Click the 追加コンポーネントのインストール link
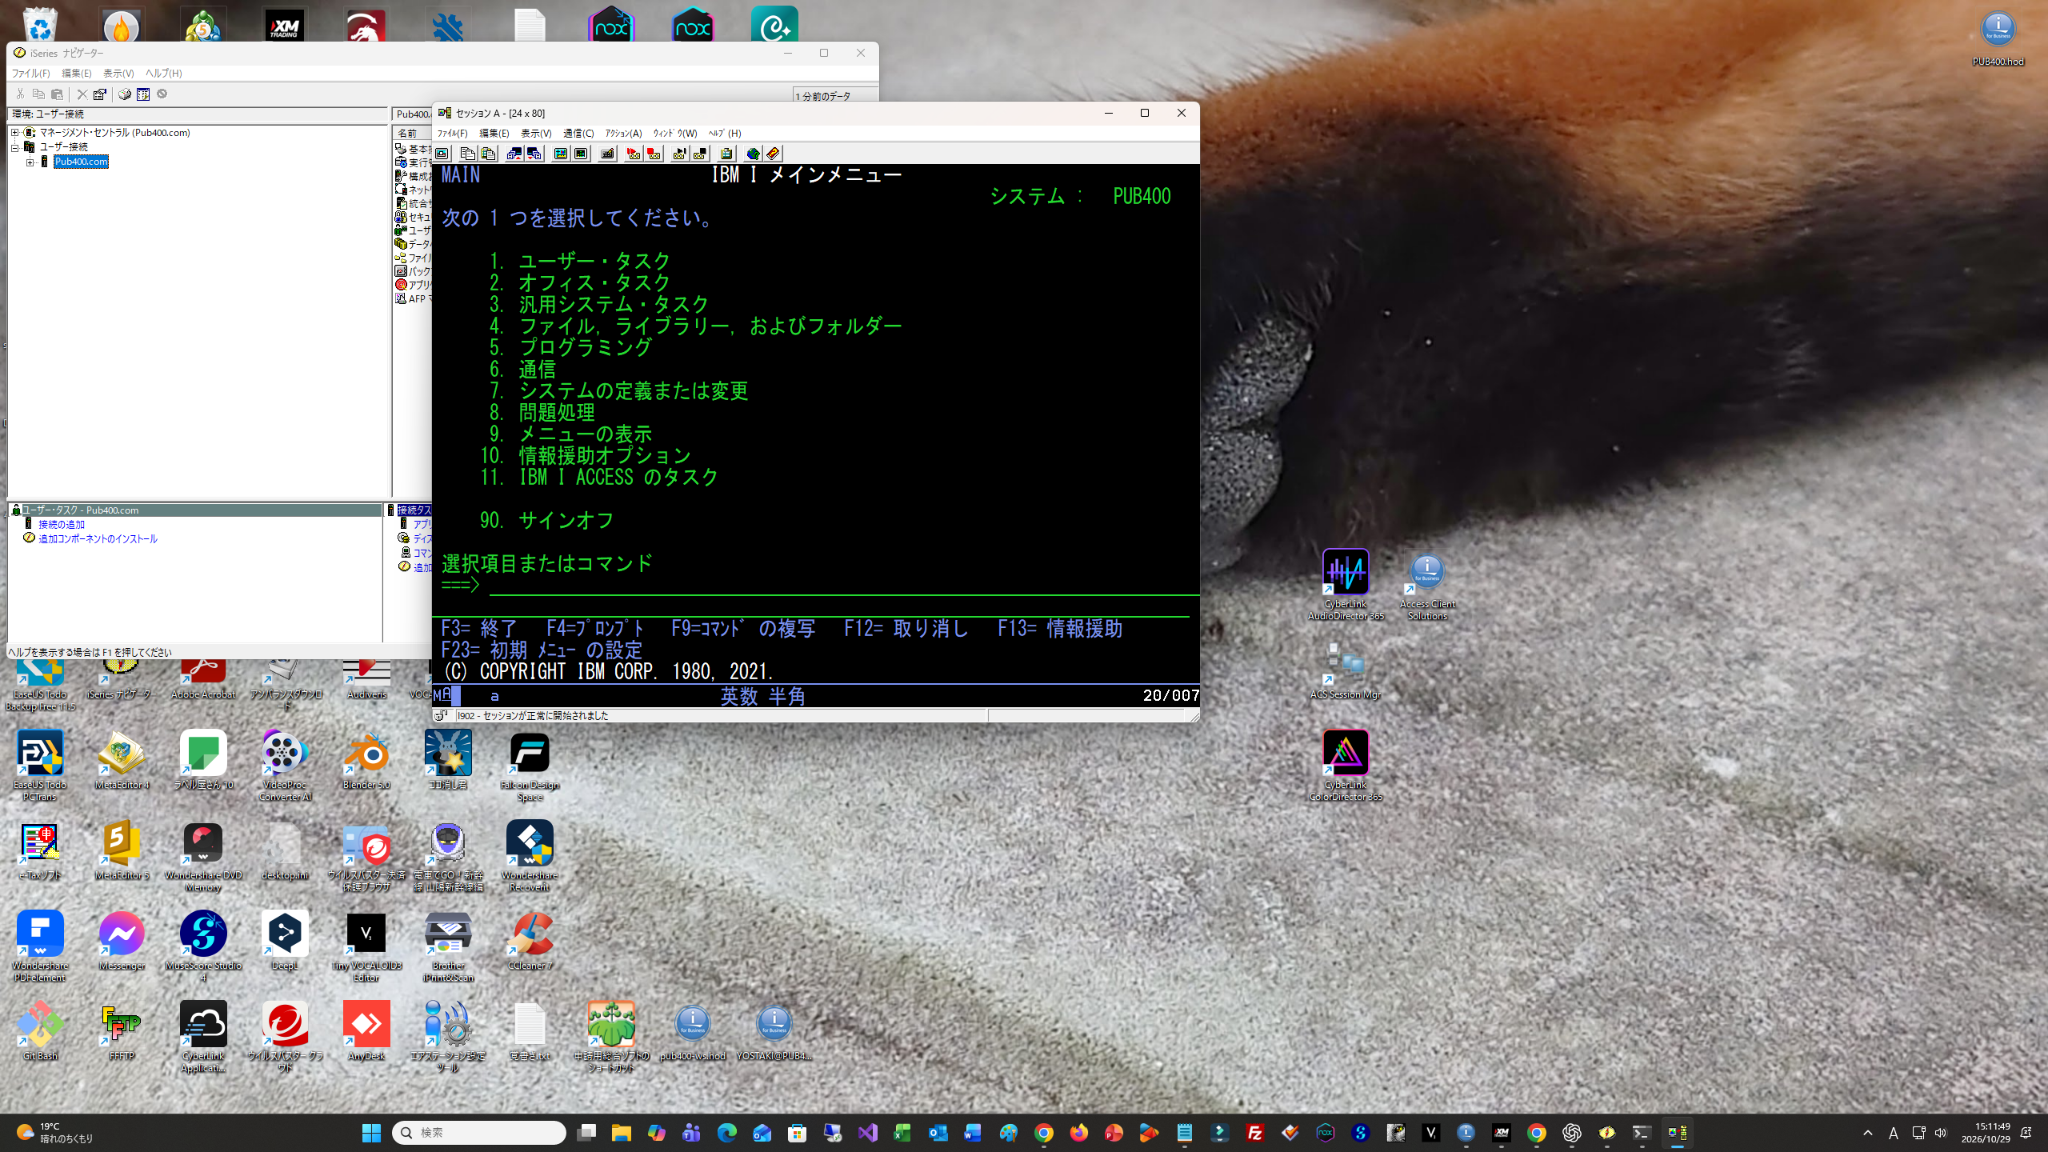The image size is (2048, 1152). [98, 538]
